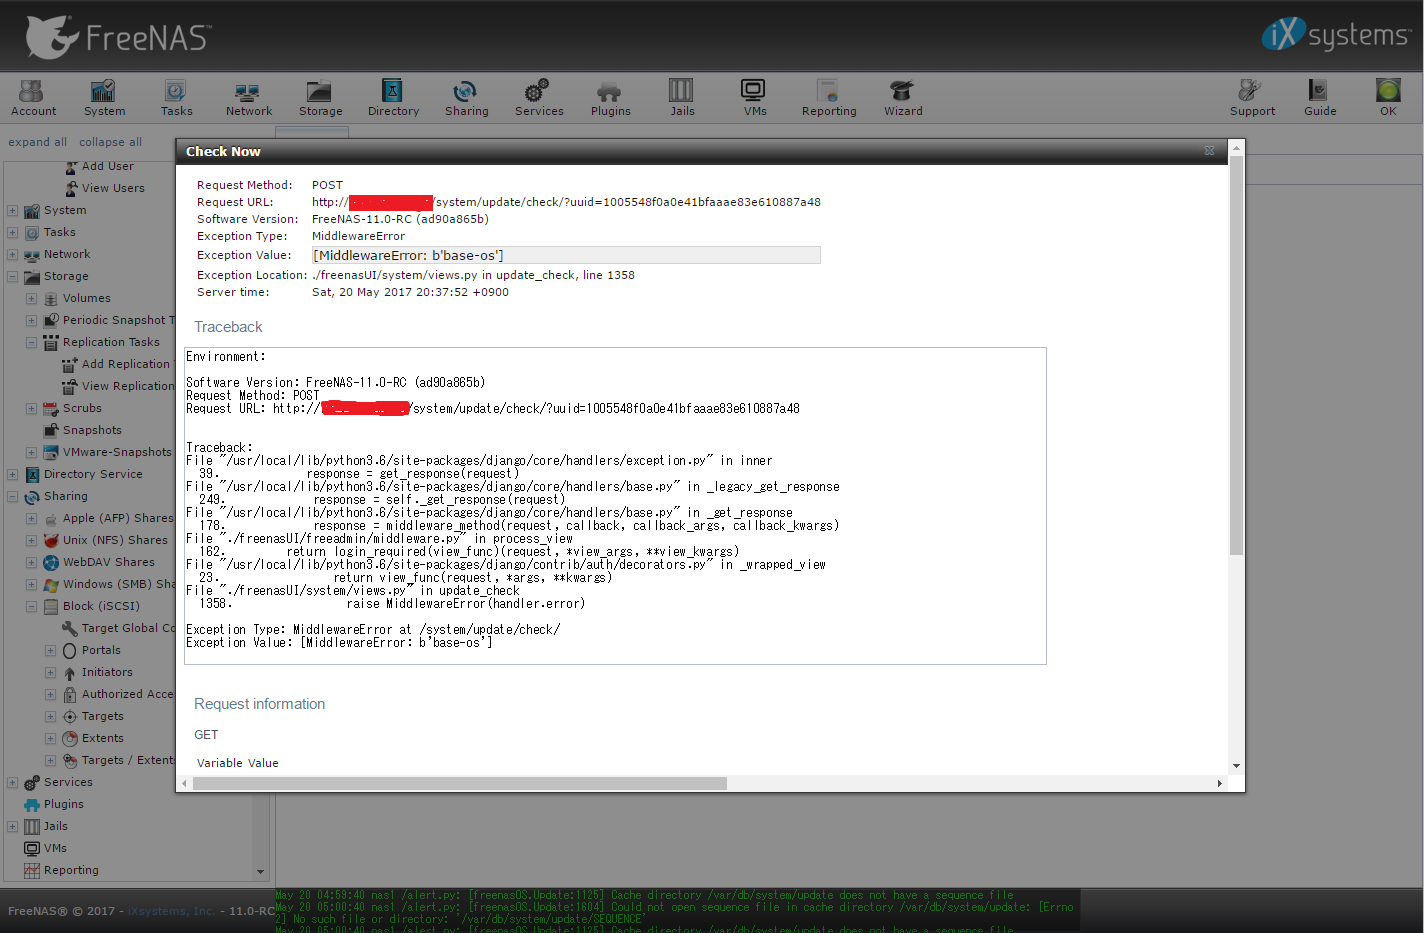This screenshot has height=933, width=1424.
Task: Click expand all link in sidebar
Action: [38, 142]
